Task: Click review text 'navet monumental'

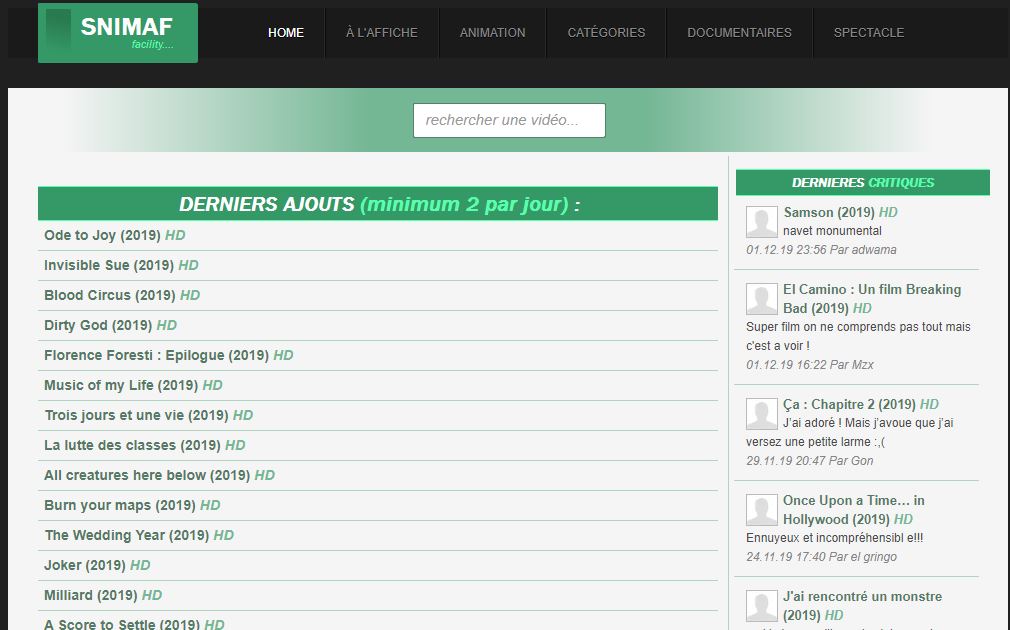Action: coord(832,231)
